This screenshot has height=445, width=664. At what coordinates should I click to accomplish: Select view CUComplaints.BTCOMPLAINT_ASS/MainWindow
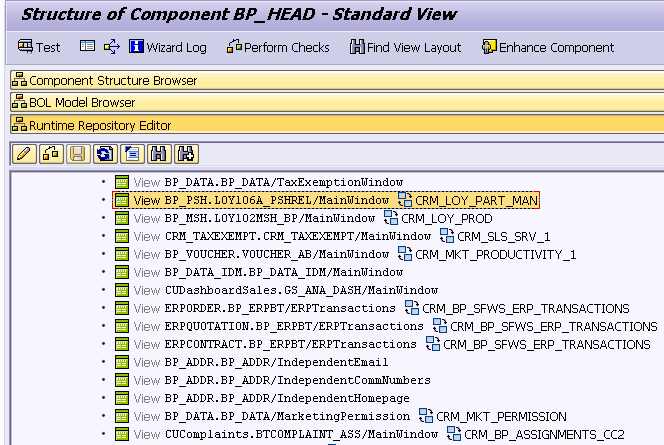301,434
